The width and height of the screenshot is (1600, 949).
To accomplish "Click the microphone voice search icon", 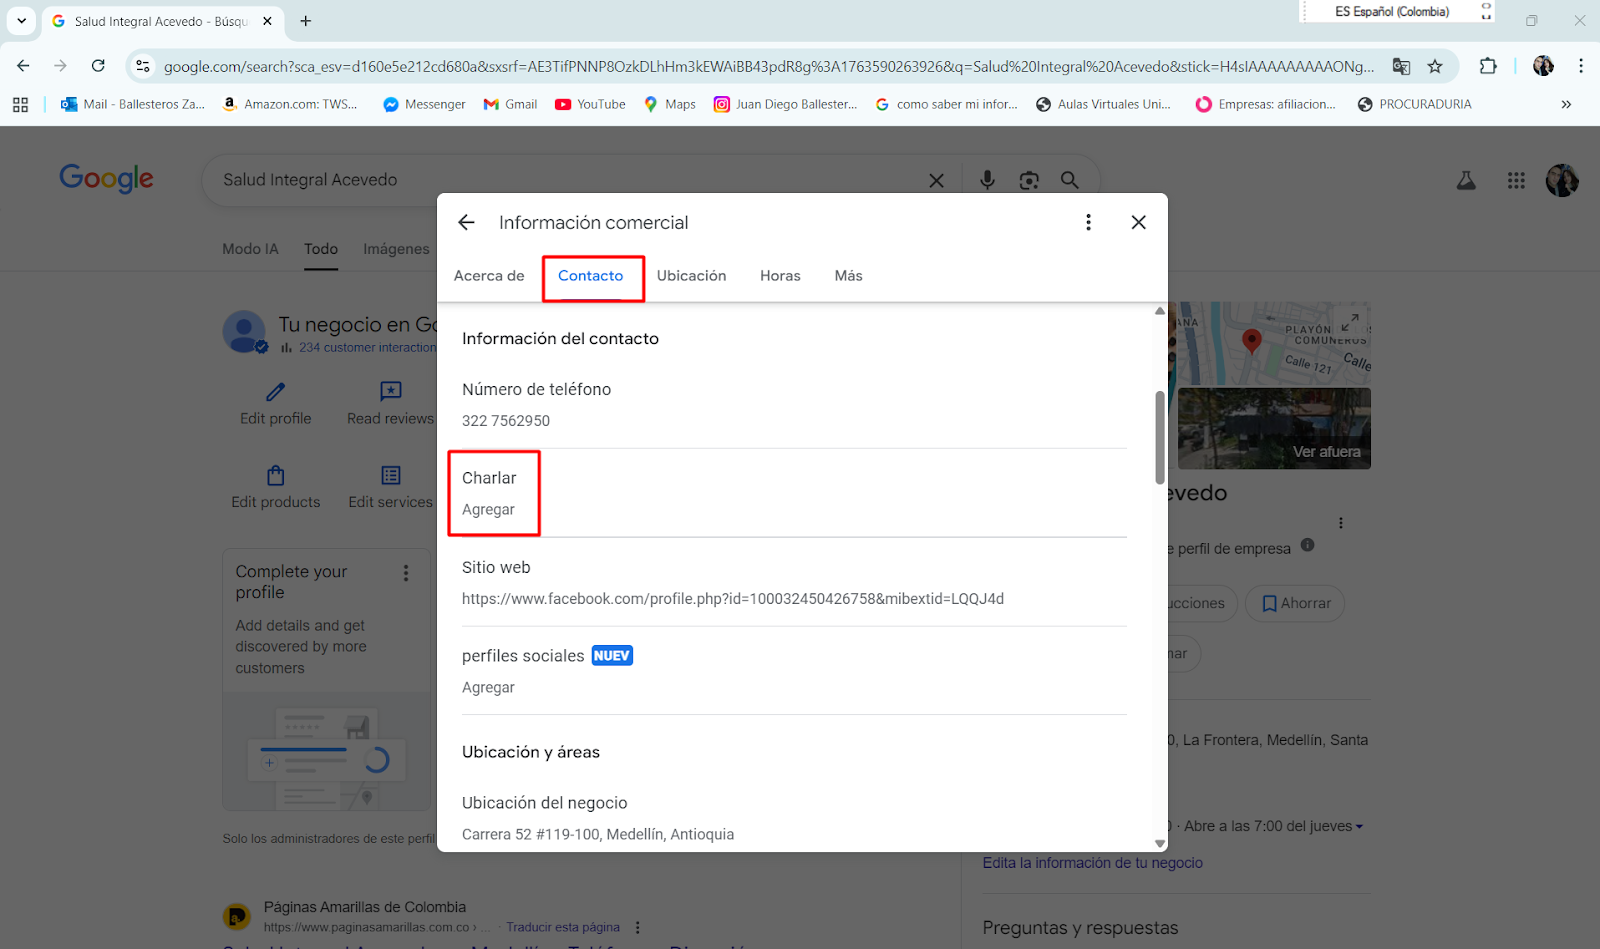I will point(987,180).
